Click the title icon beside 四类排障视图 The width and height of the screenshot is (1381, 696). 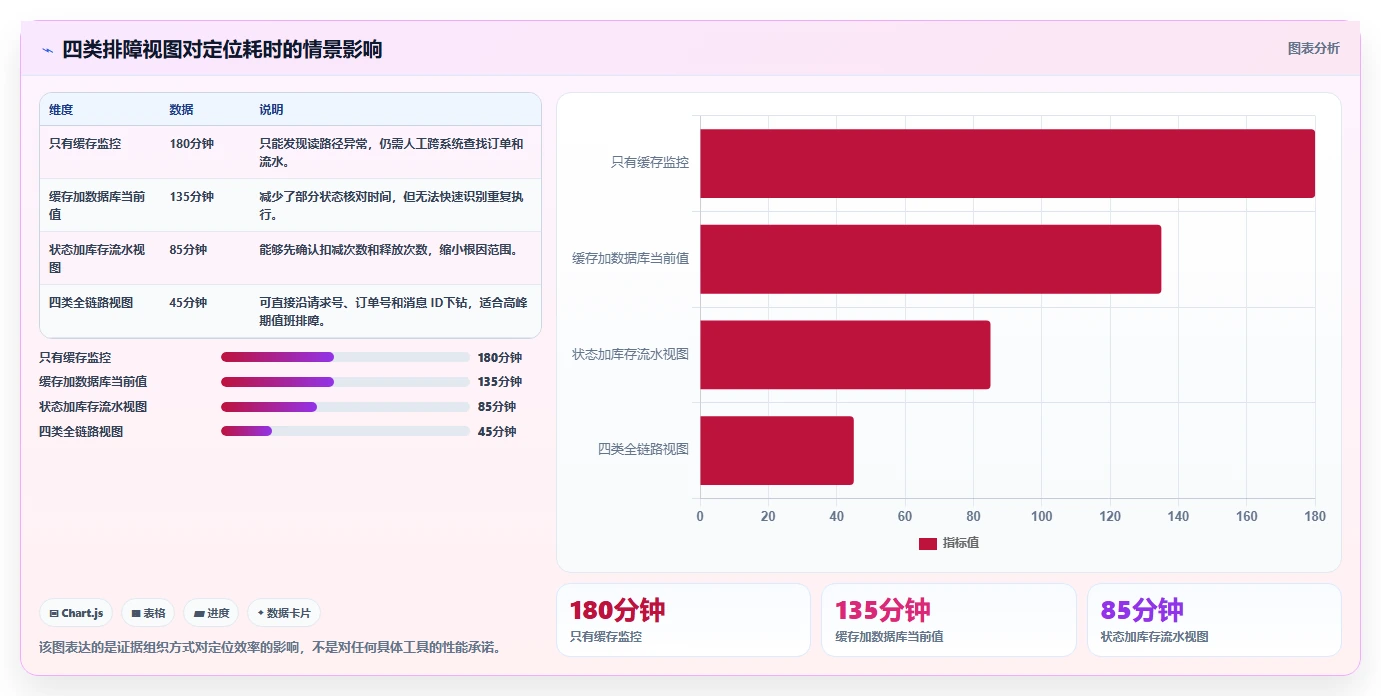[47, 50]
